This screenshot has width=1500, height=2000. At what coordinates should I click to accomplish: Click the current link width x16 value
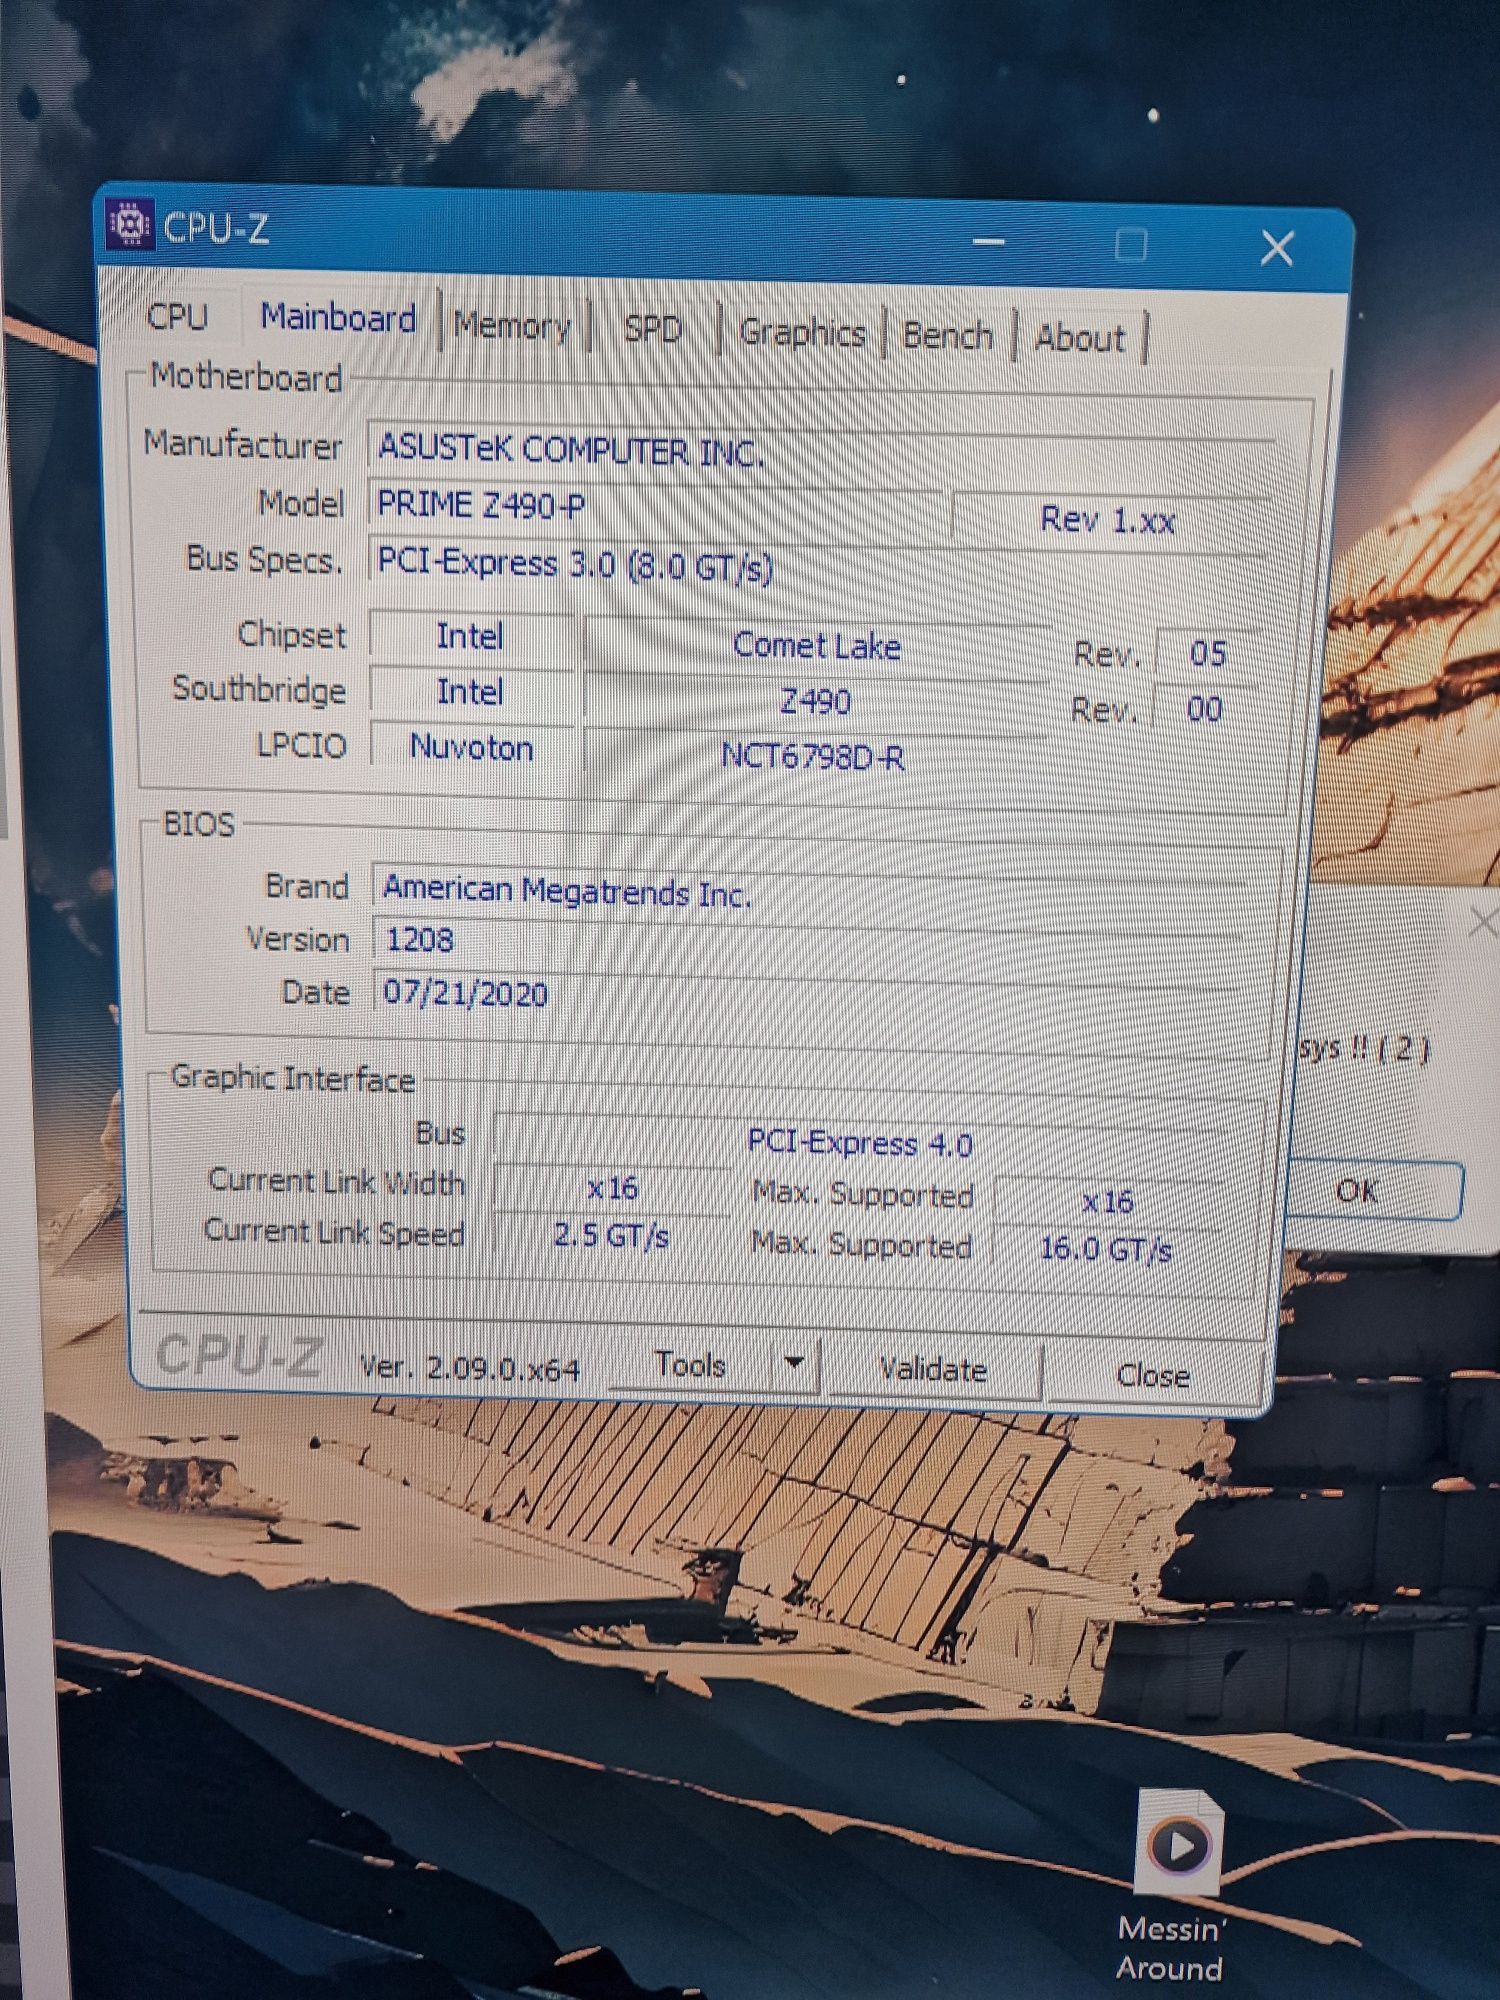[612, 1188]
